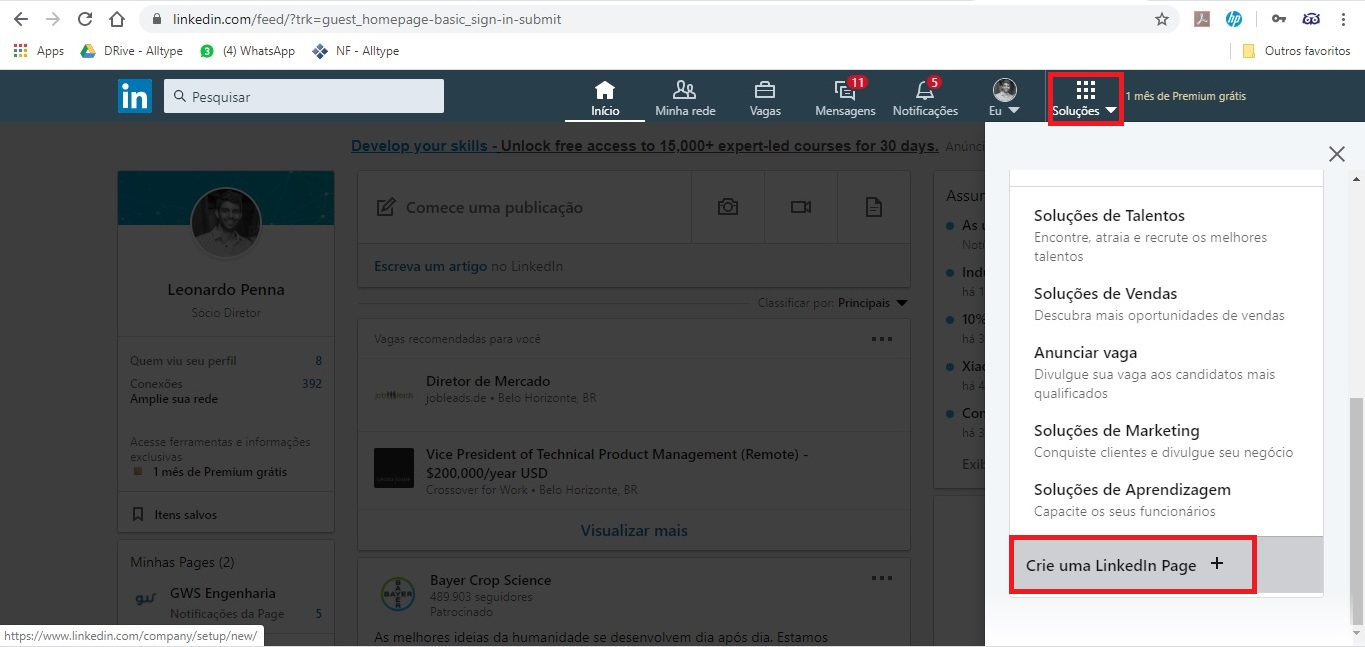Click Escreva um artigo link

[430, 266]
